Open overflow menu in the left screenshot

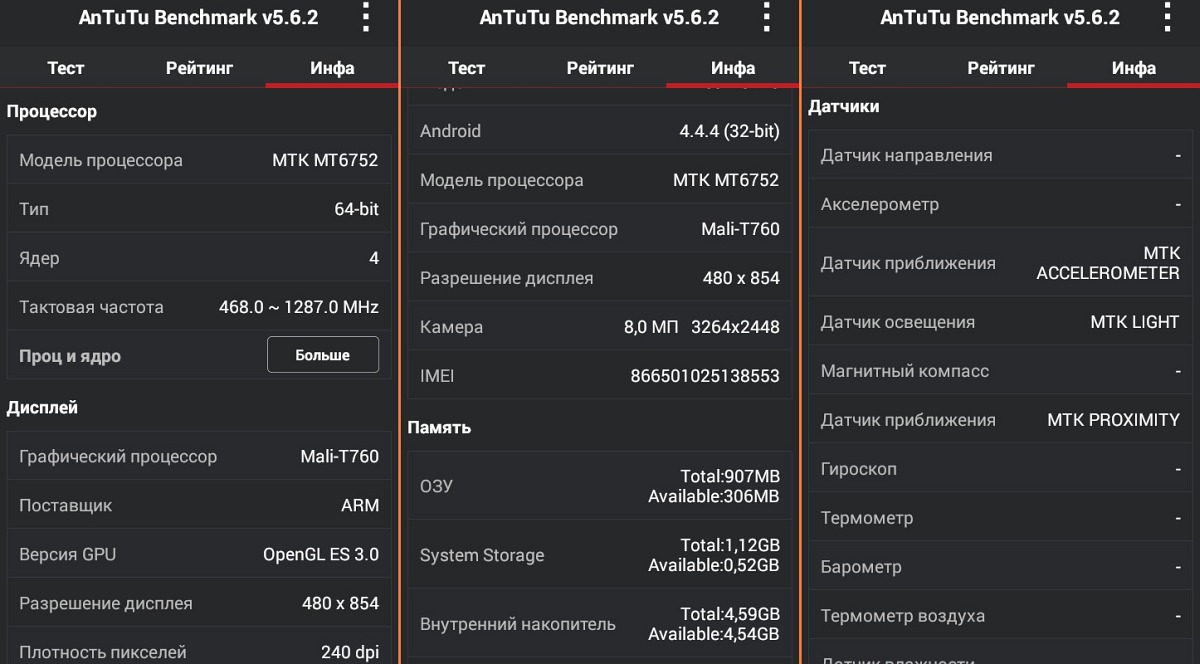(x=366, y=17)
